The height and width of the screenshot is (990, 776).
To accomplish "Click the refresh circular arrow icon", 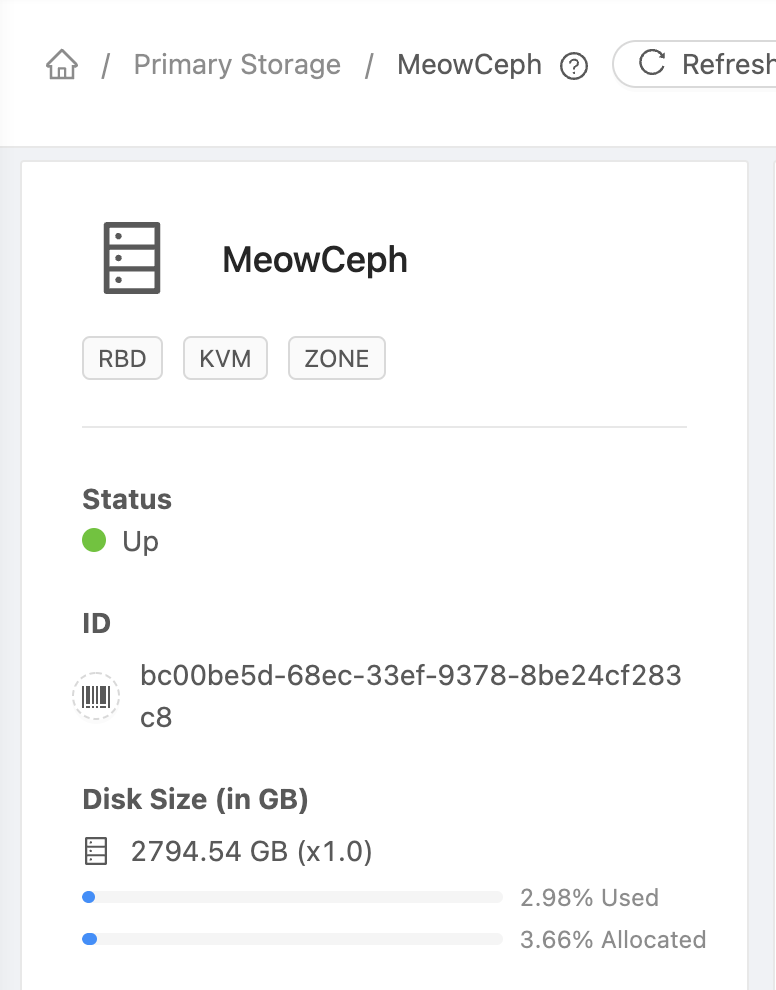I will pyautogui.click(x=652, y=63).
